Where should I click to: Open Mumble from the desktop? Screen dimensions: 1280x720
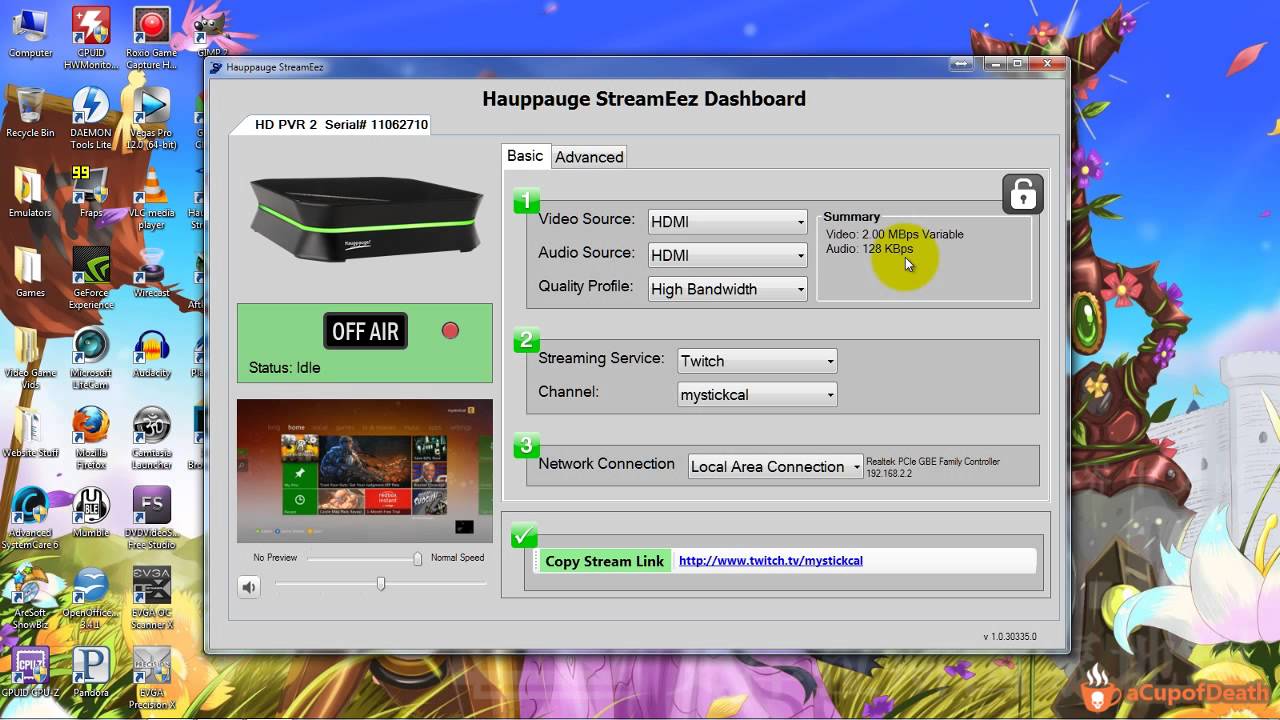pyautogui.click(x=91, y=513)
